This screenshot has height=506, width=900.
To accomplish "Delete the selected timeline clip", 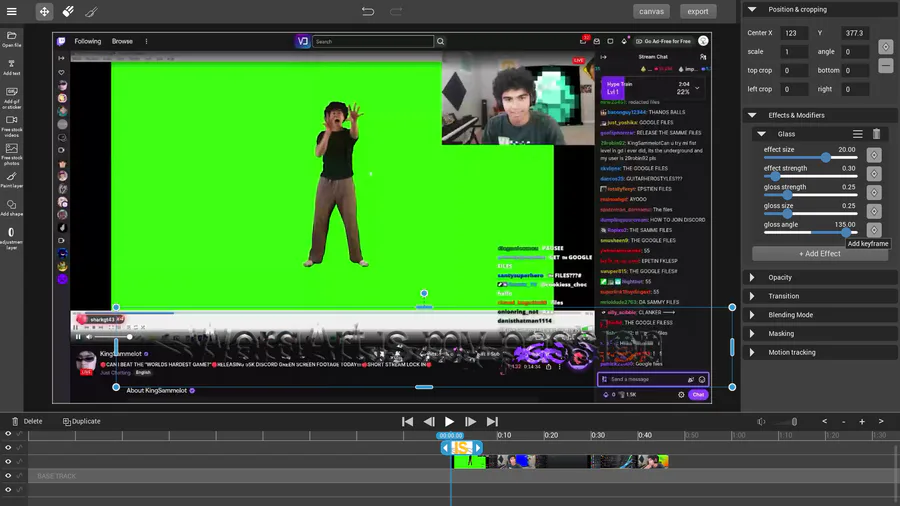I will click(x=27, y=421).
